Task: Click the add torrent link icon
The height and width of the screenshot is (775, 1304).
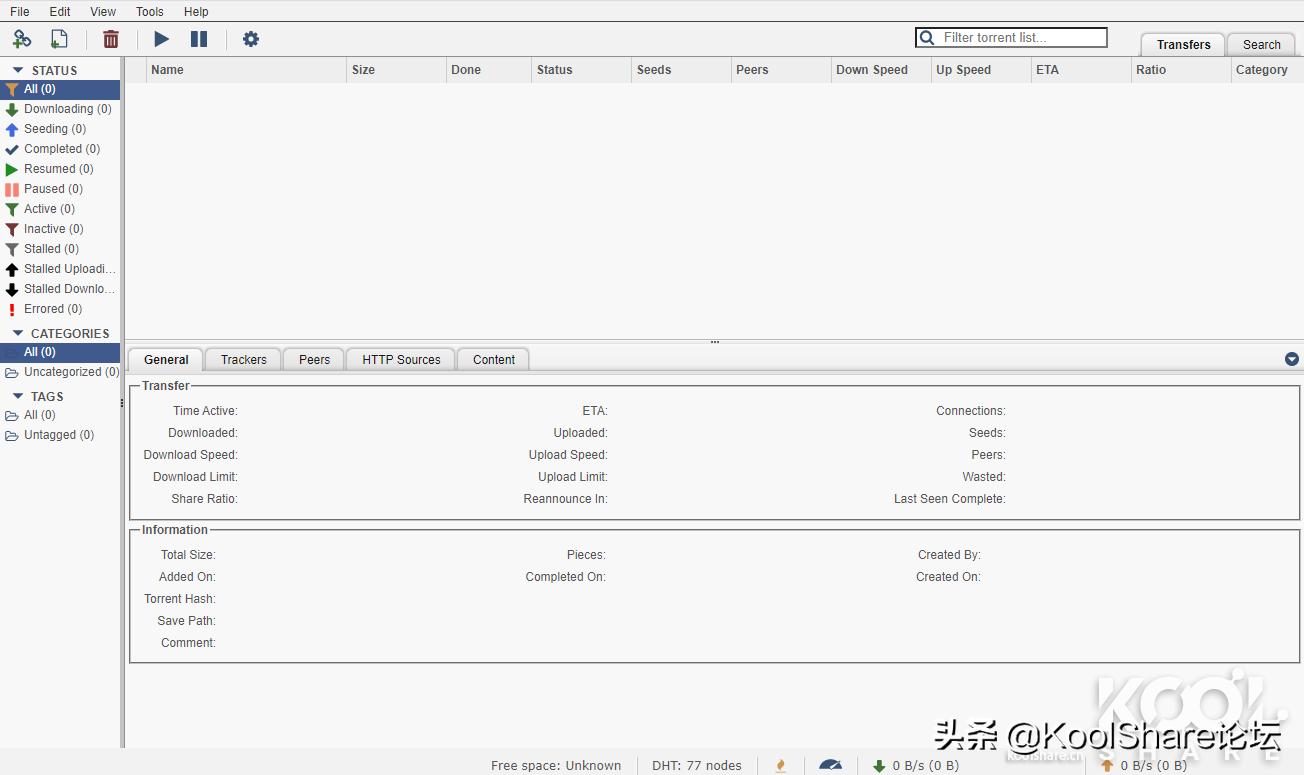Action: (x=22, y=39)
